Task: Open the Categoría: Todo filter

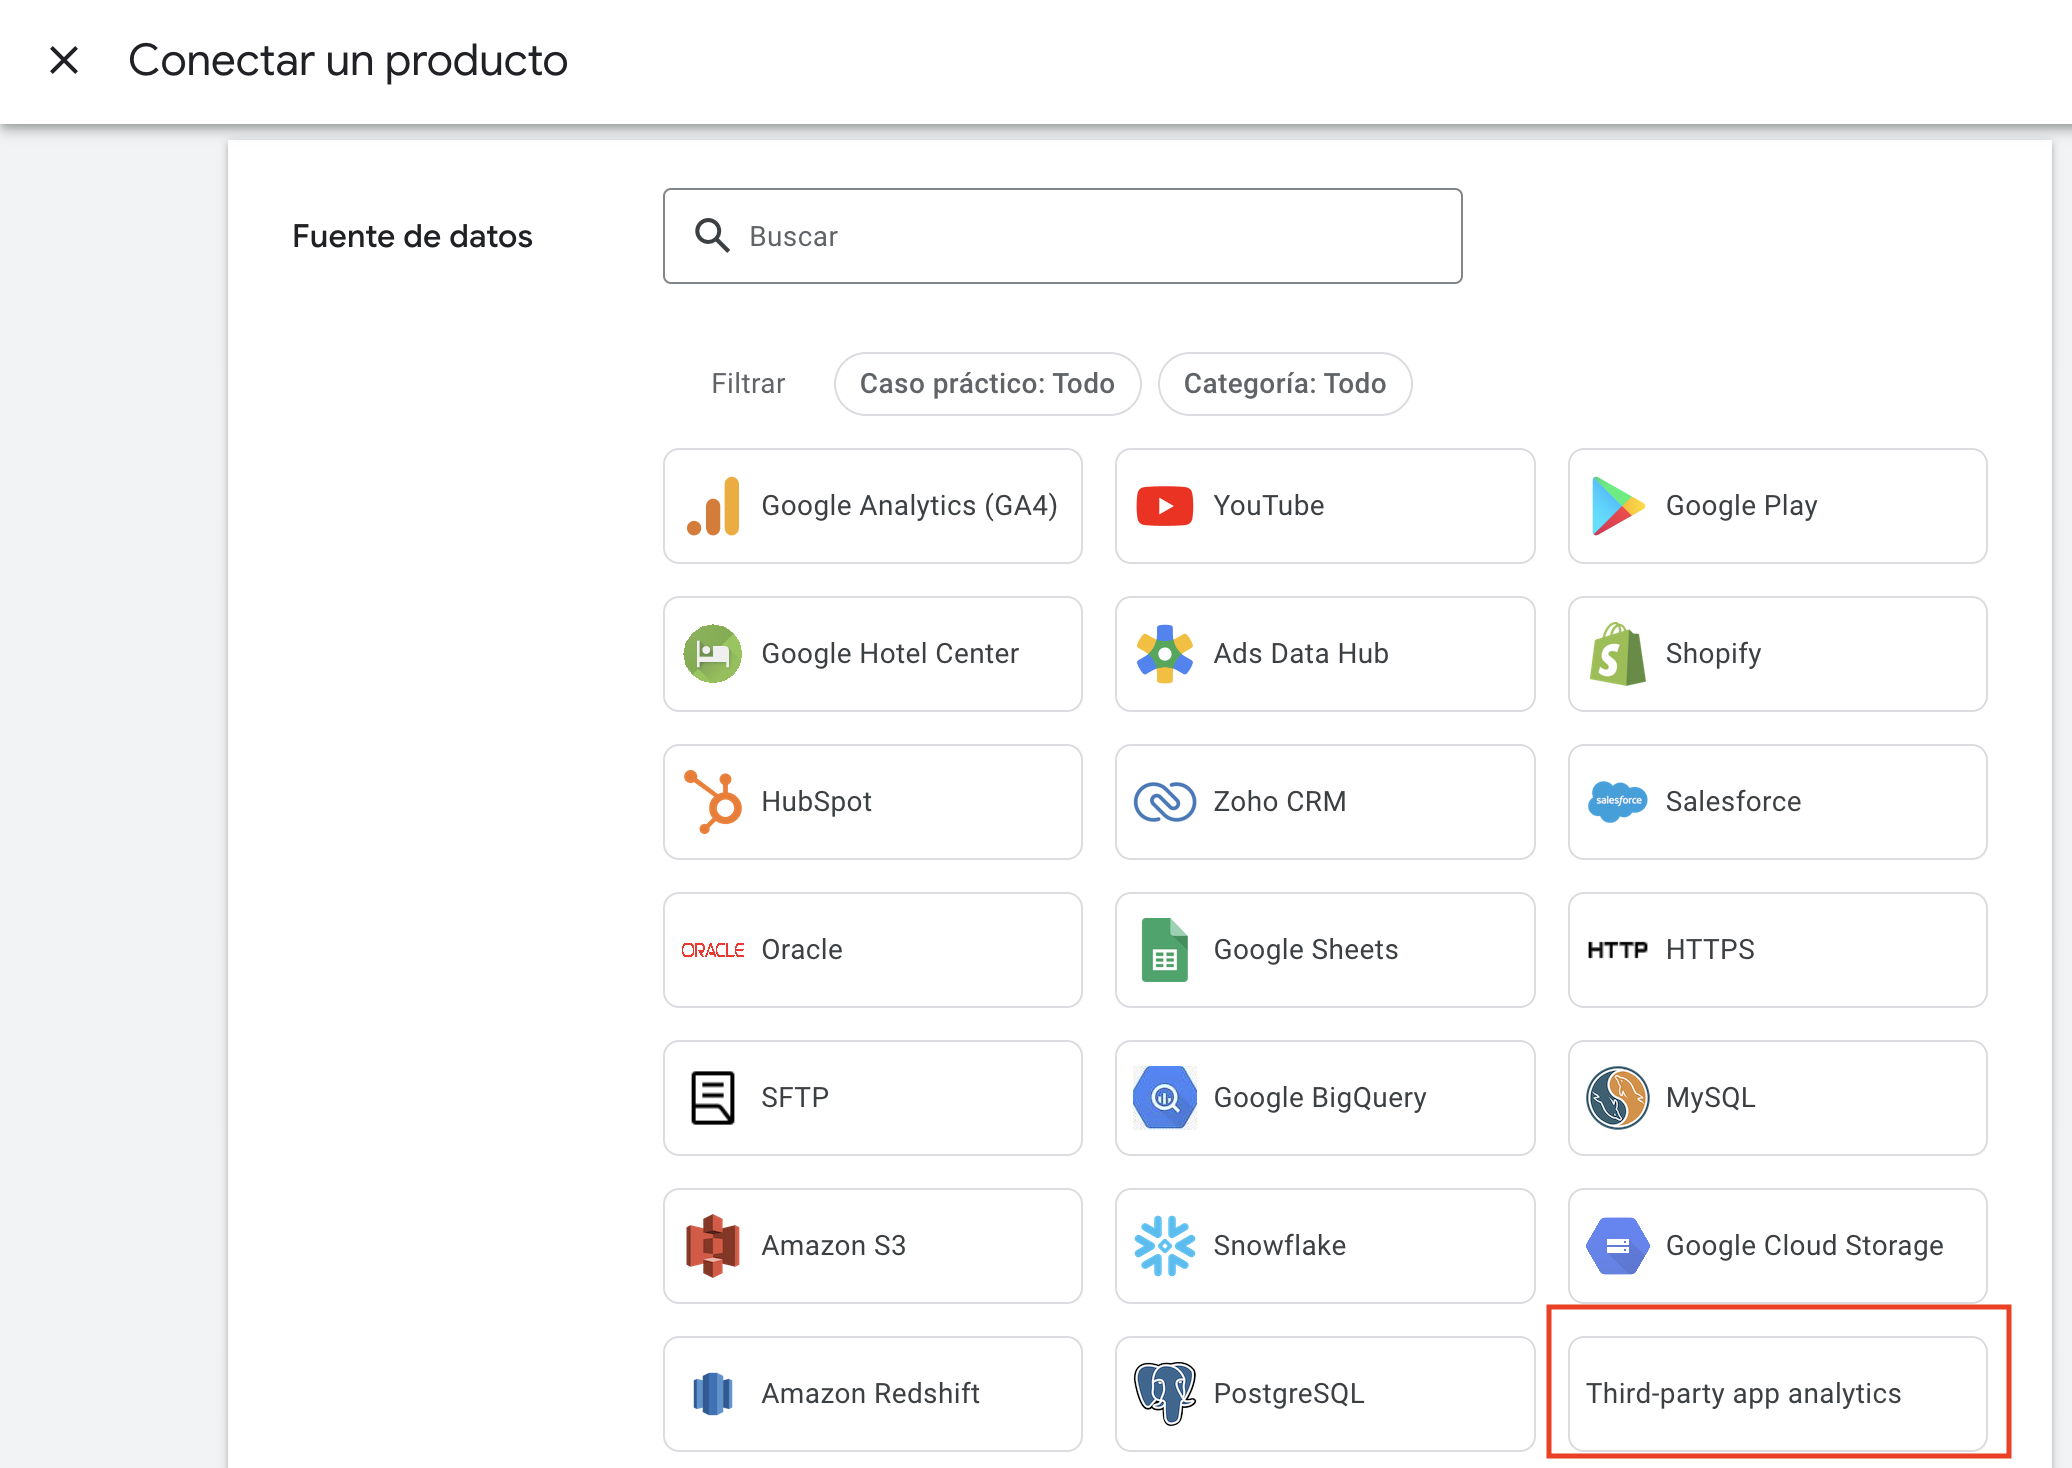Action: click(x=1284, y=384)
